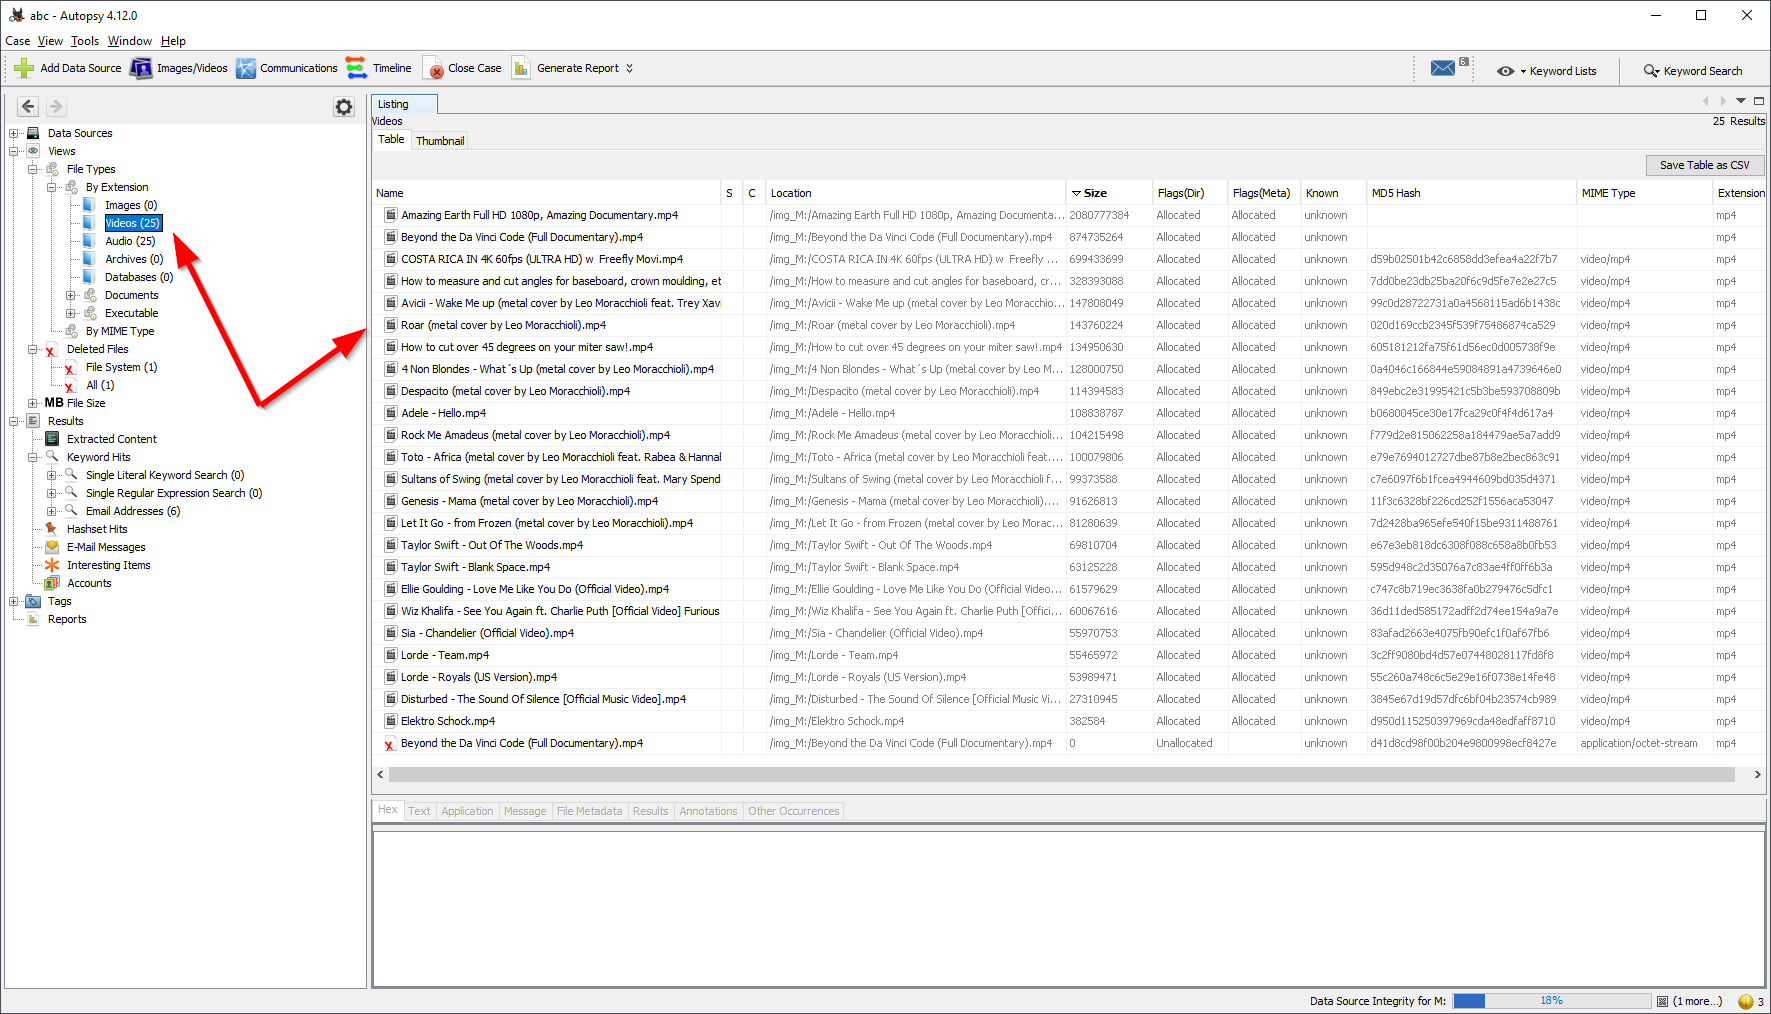Open the Communications tool icon
Viewport: 1771px width, 1014px height.
246,68
